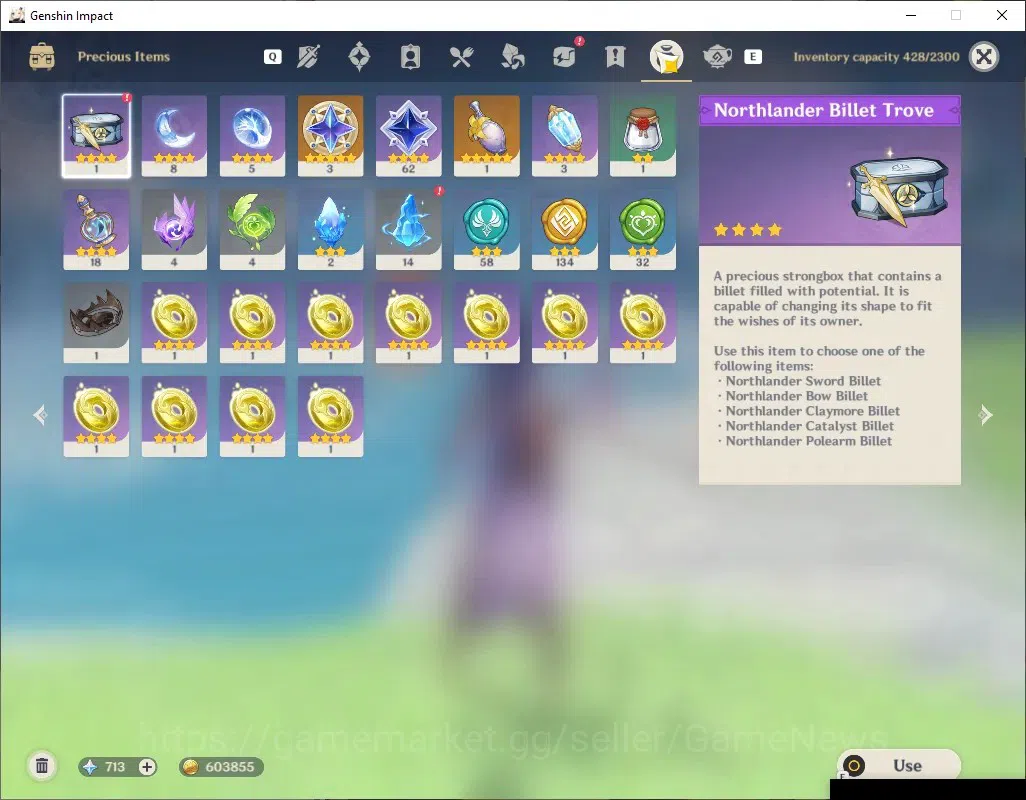
Task: Close the inventory with the X icon
Action: pos(983,57)
